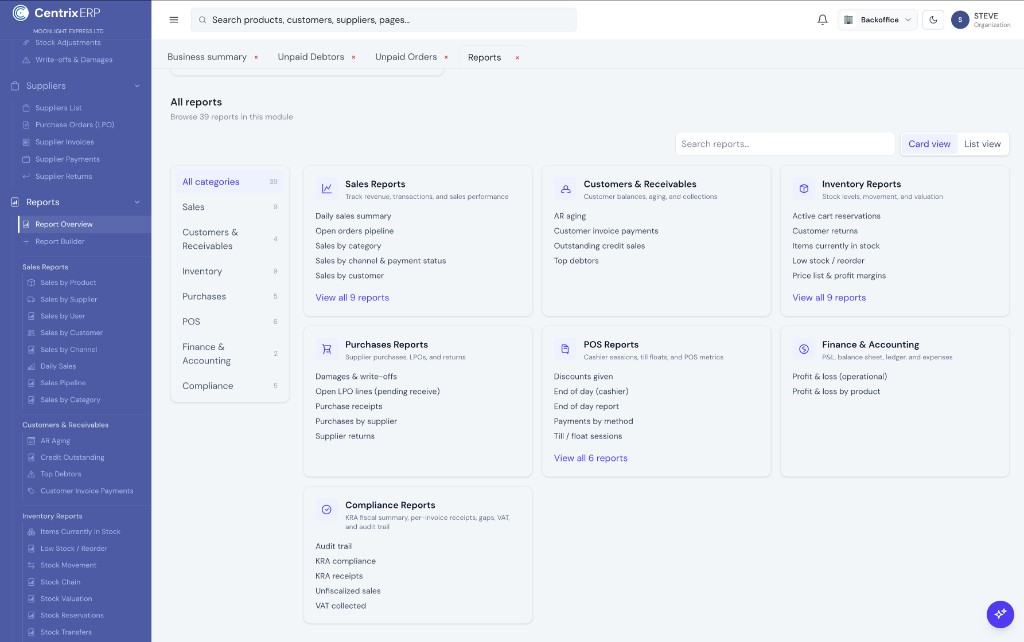This screenshot has width=1024, height=642.
Task: Open the Backoffice dropdown
Action: point(878,20)
